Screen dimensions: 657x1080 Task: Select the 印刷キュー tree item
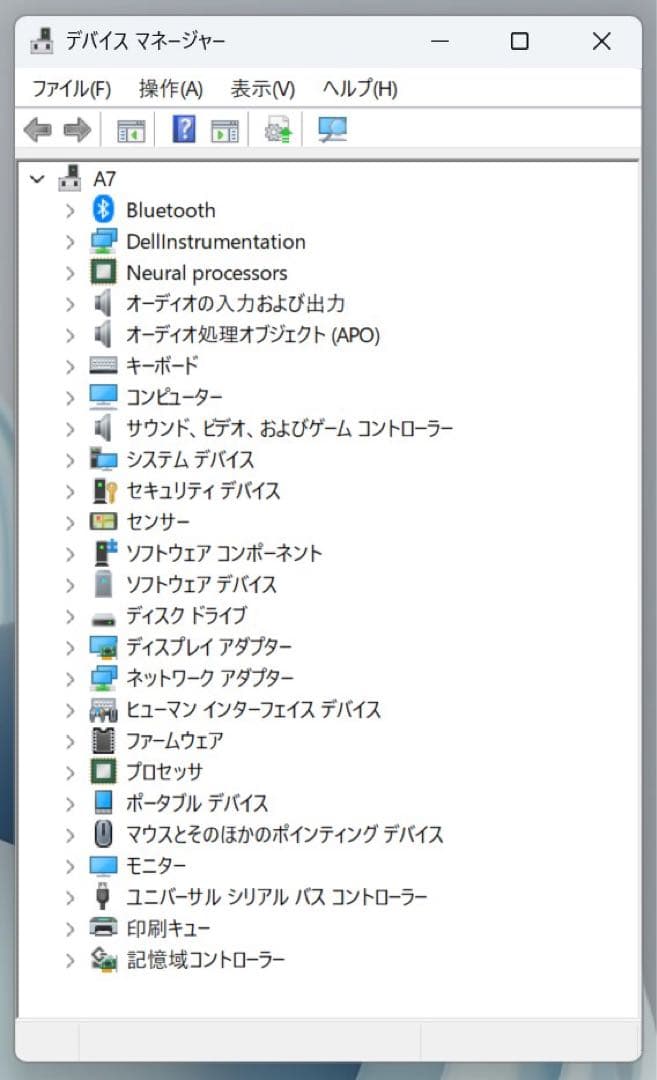168,928
